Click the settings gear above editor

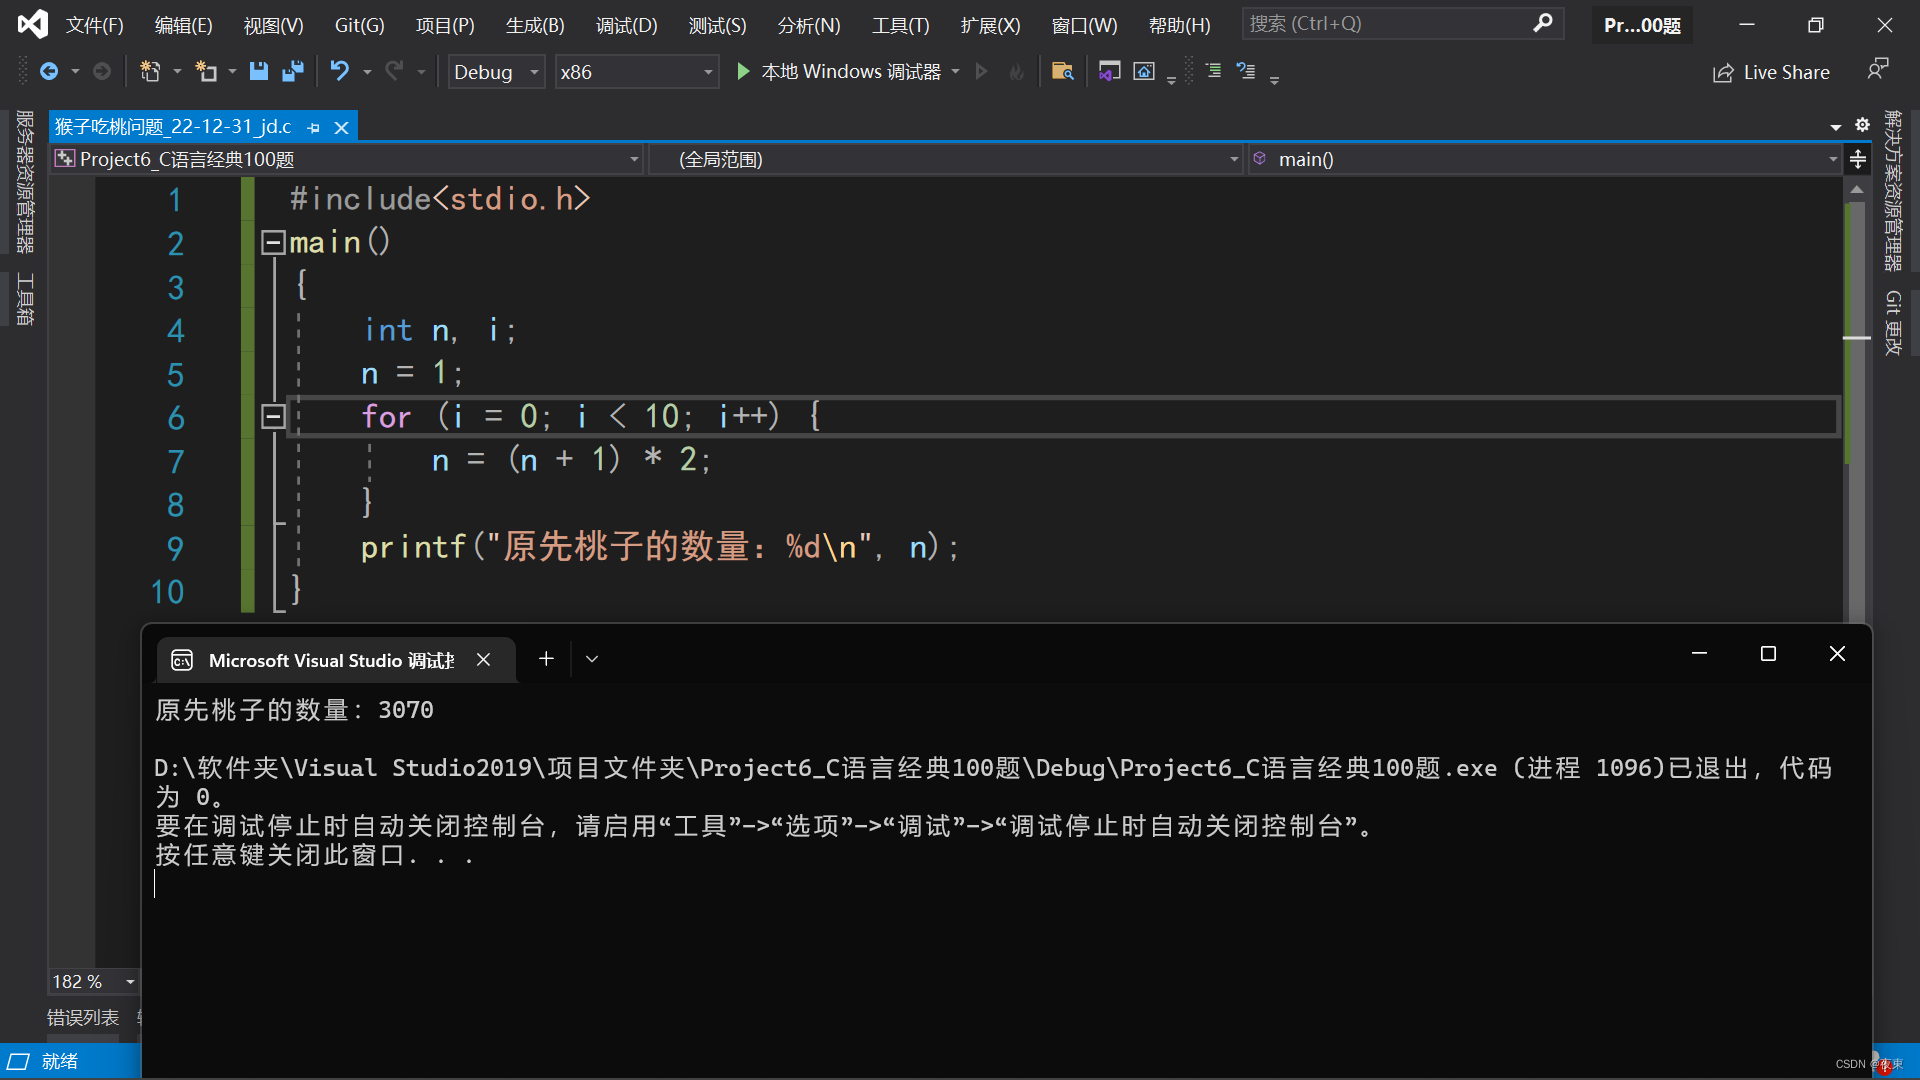point(1862,125)
